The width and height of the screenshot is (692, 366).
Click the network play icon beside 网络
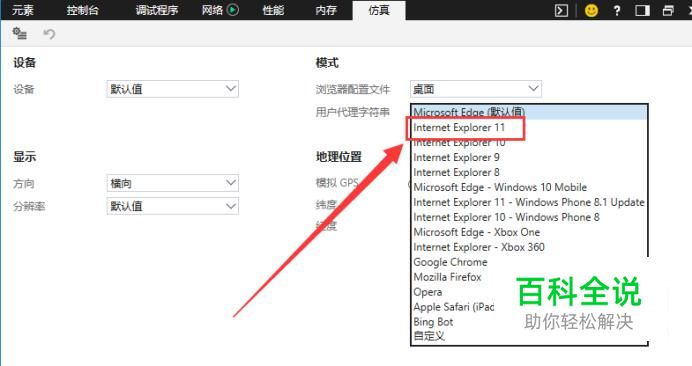[x=233, y=10]
